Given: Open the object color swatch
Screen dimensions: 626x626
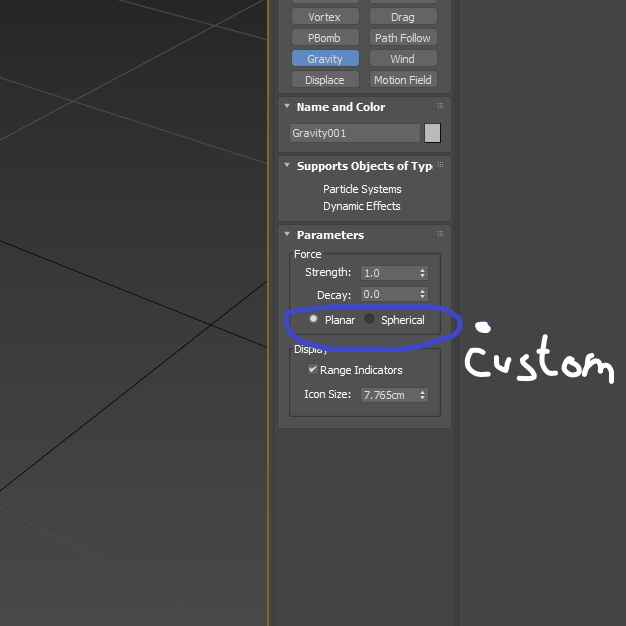Looking at the screenshot, I should [432, 133].
